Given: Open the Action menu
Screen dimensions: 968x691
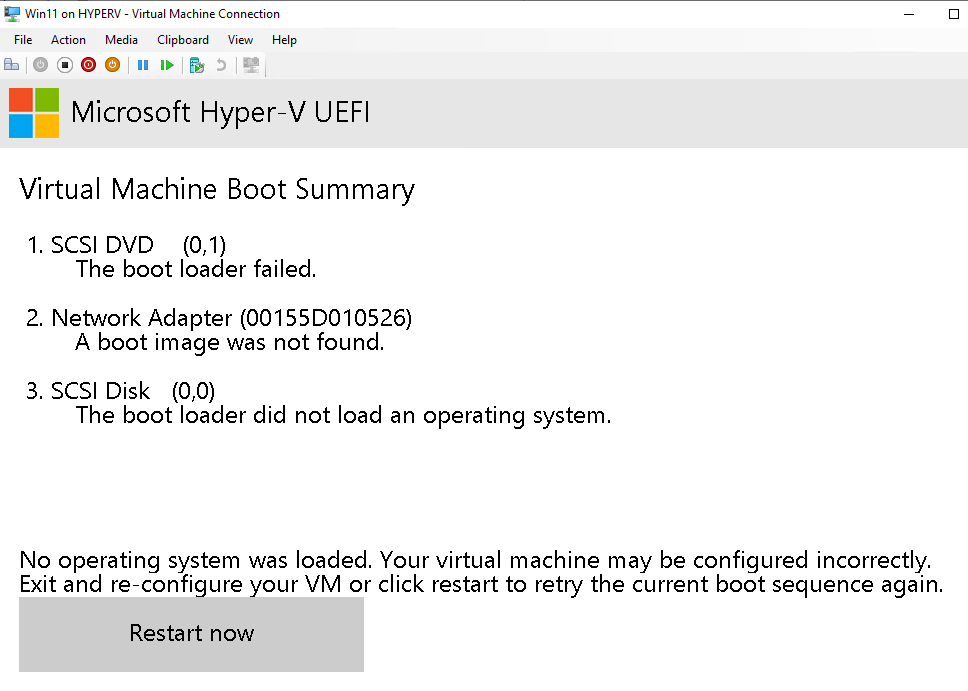Looking at the screenshot, I should click(68, 40).
